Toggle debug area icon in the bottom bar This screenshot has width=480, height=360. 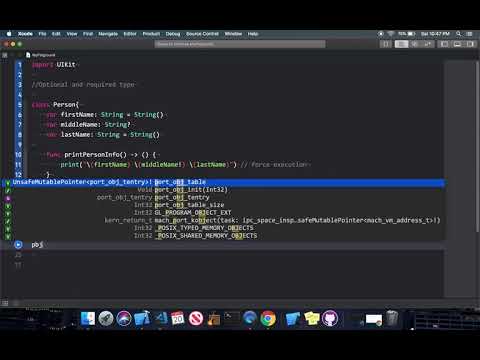tap(5, 303)
